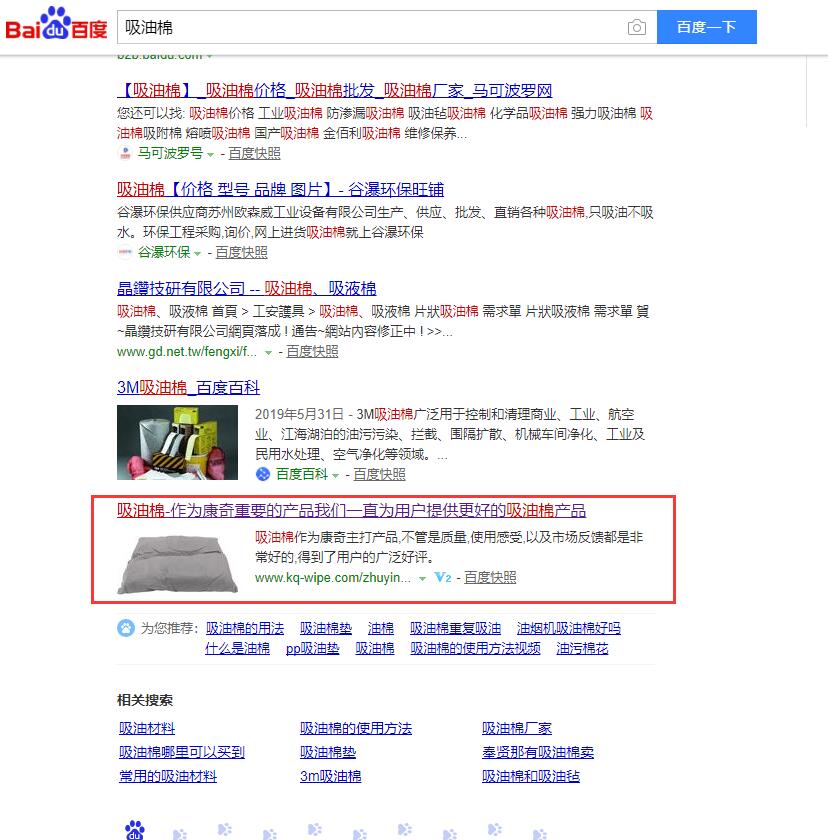Open the 3M吸油棉_百度百科 result link
This screenshot has width=828, height=840.
tap(189, 387)
